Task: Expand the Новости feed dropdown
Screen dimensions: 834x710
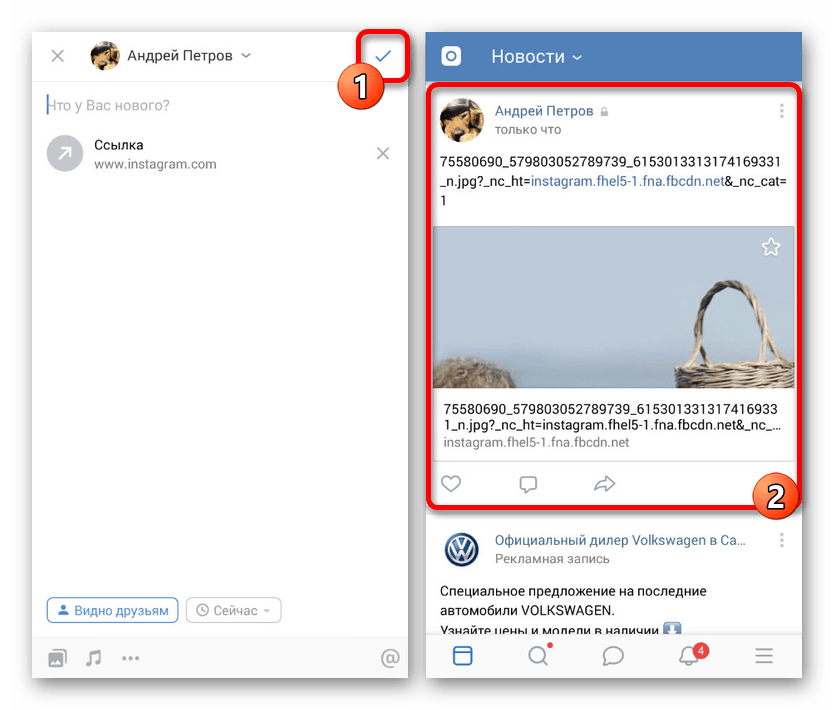Action: click(536, 56)
